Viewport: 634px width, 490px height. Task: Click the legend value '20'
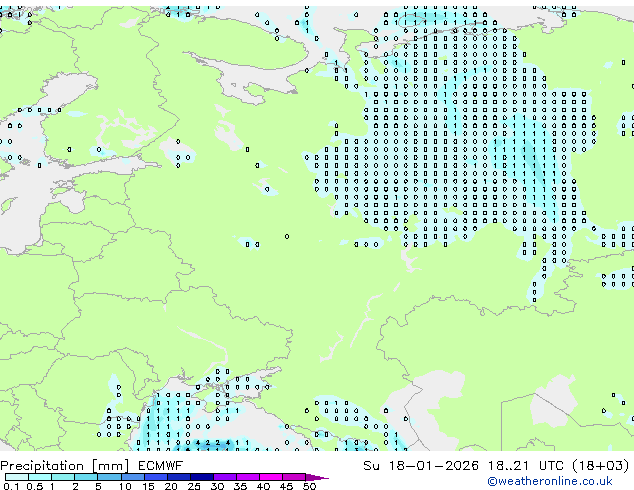click(171, 486)
